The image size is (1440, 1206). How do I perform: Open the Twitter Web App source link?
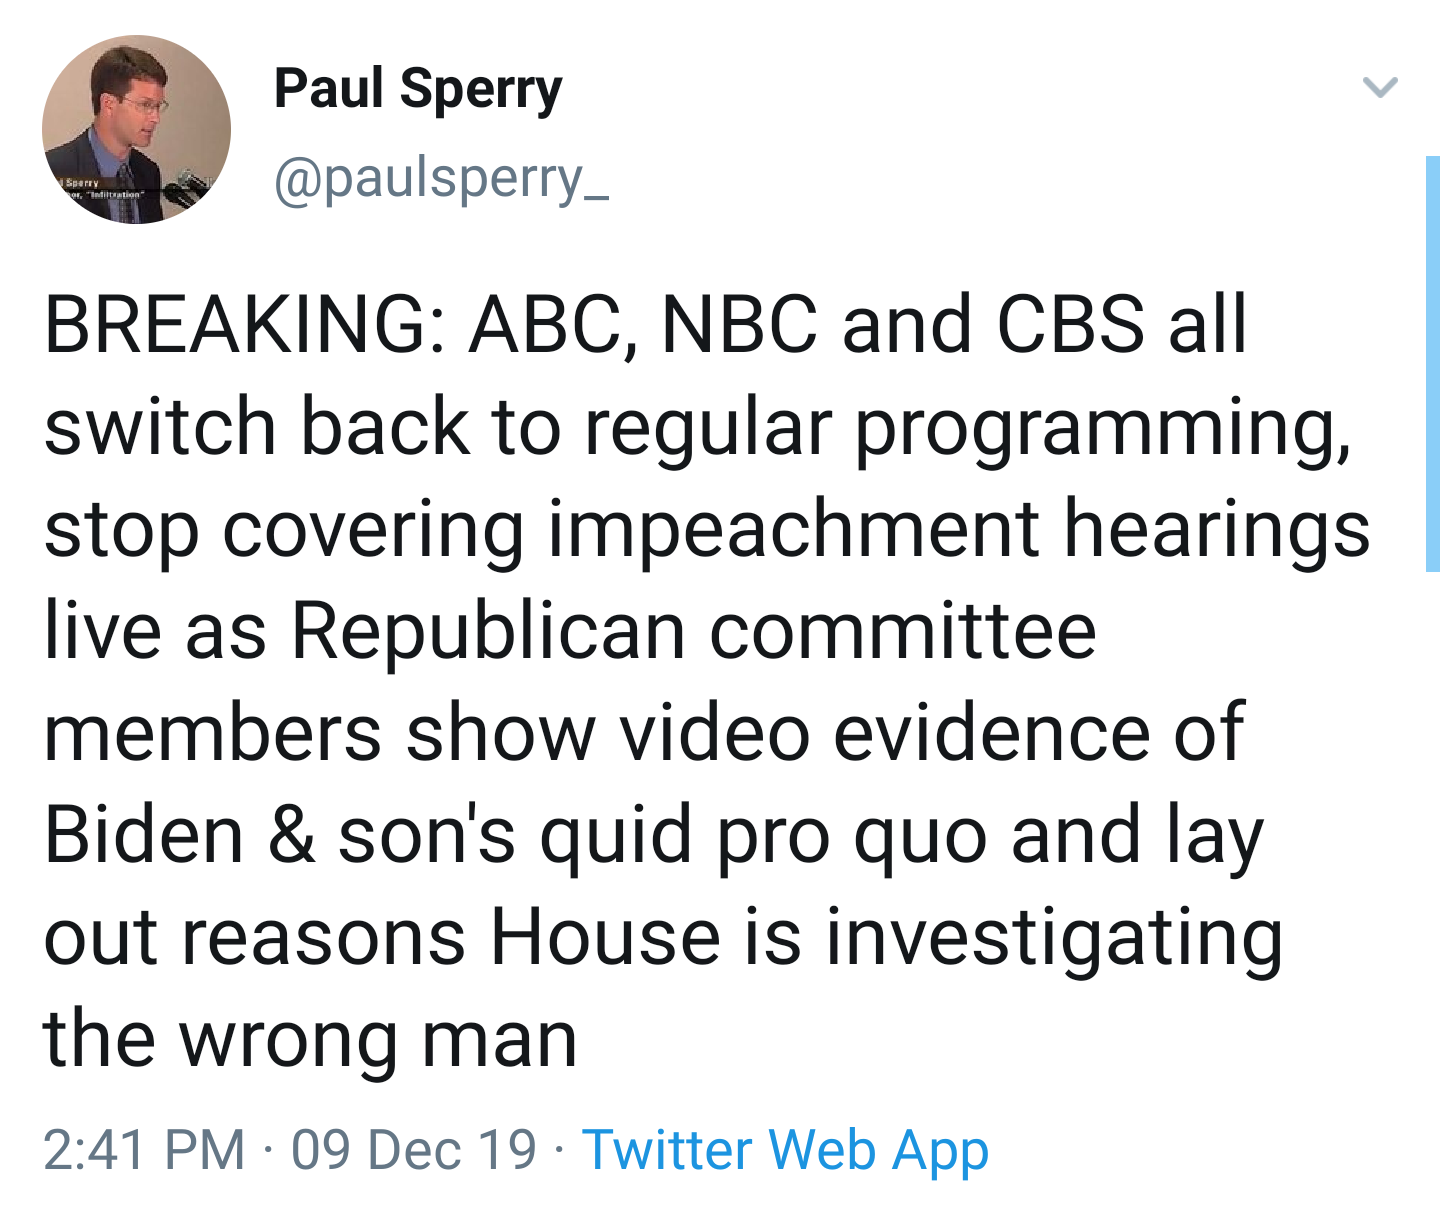[x=785, y=1149]
